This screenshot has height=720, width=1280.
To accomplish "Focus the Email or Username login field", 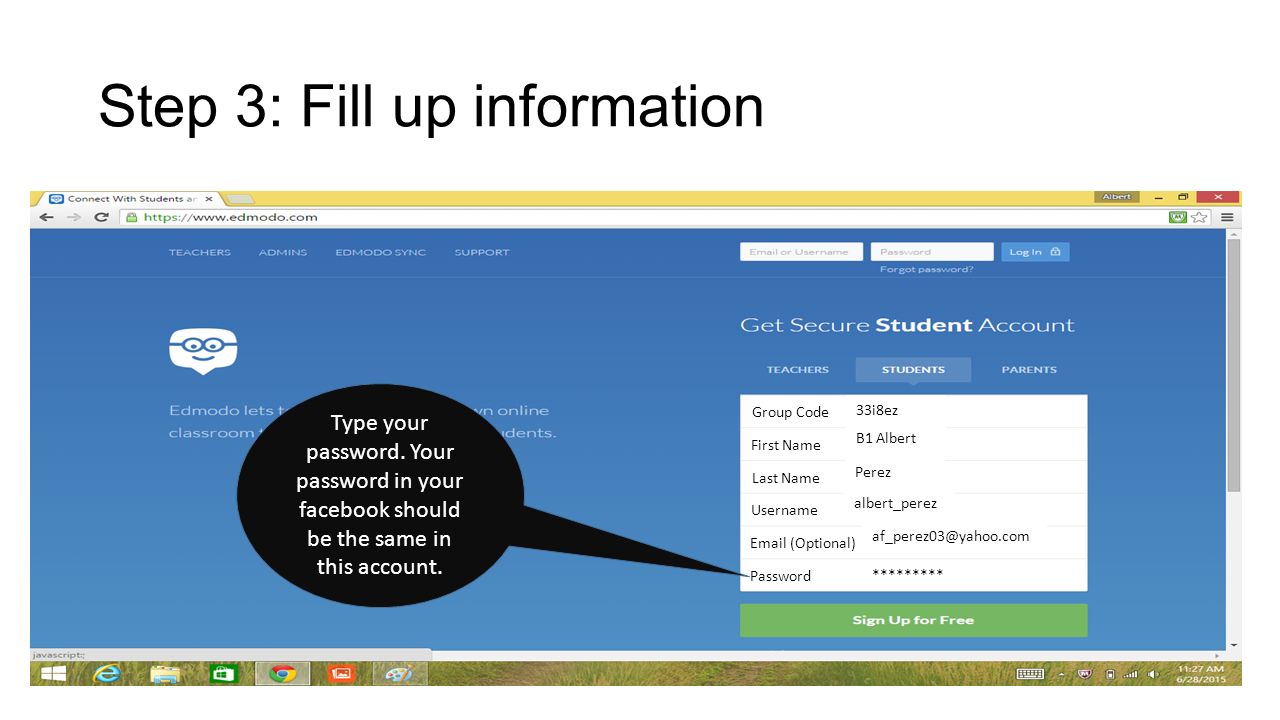I will (802, 252).
